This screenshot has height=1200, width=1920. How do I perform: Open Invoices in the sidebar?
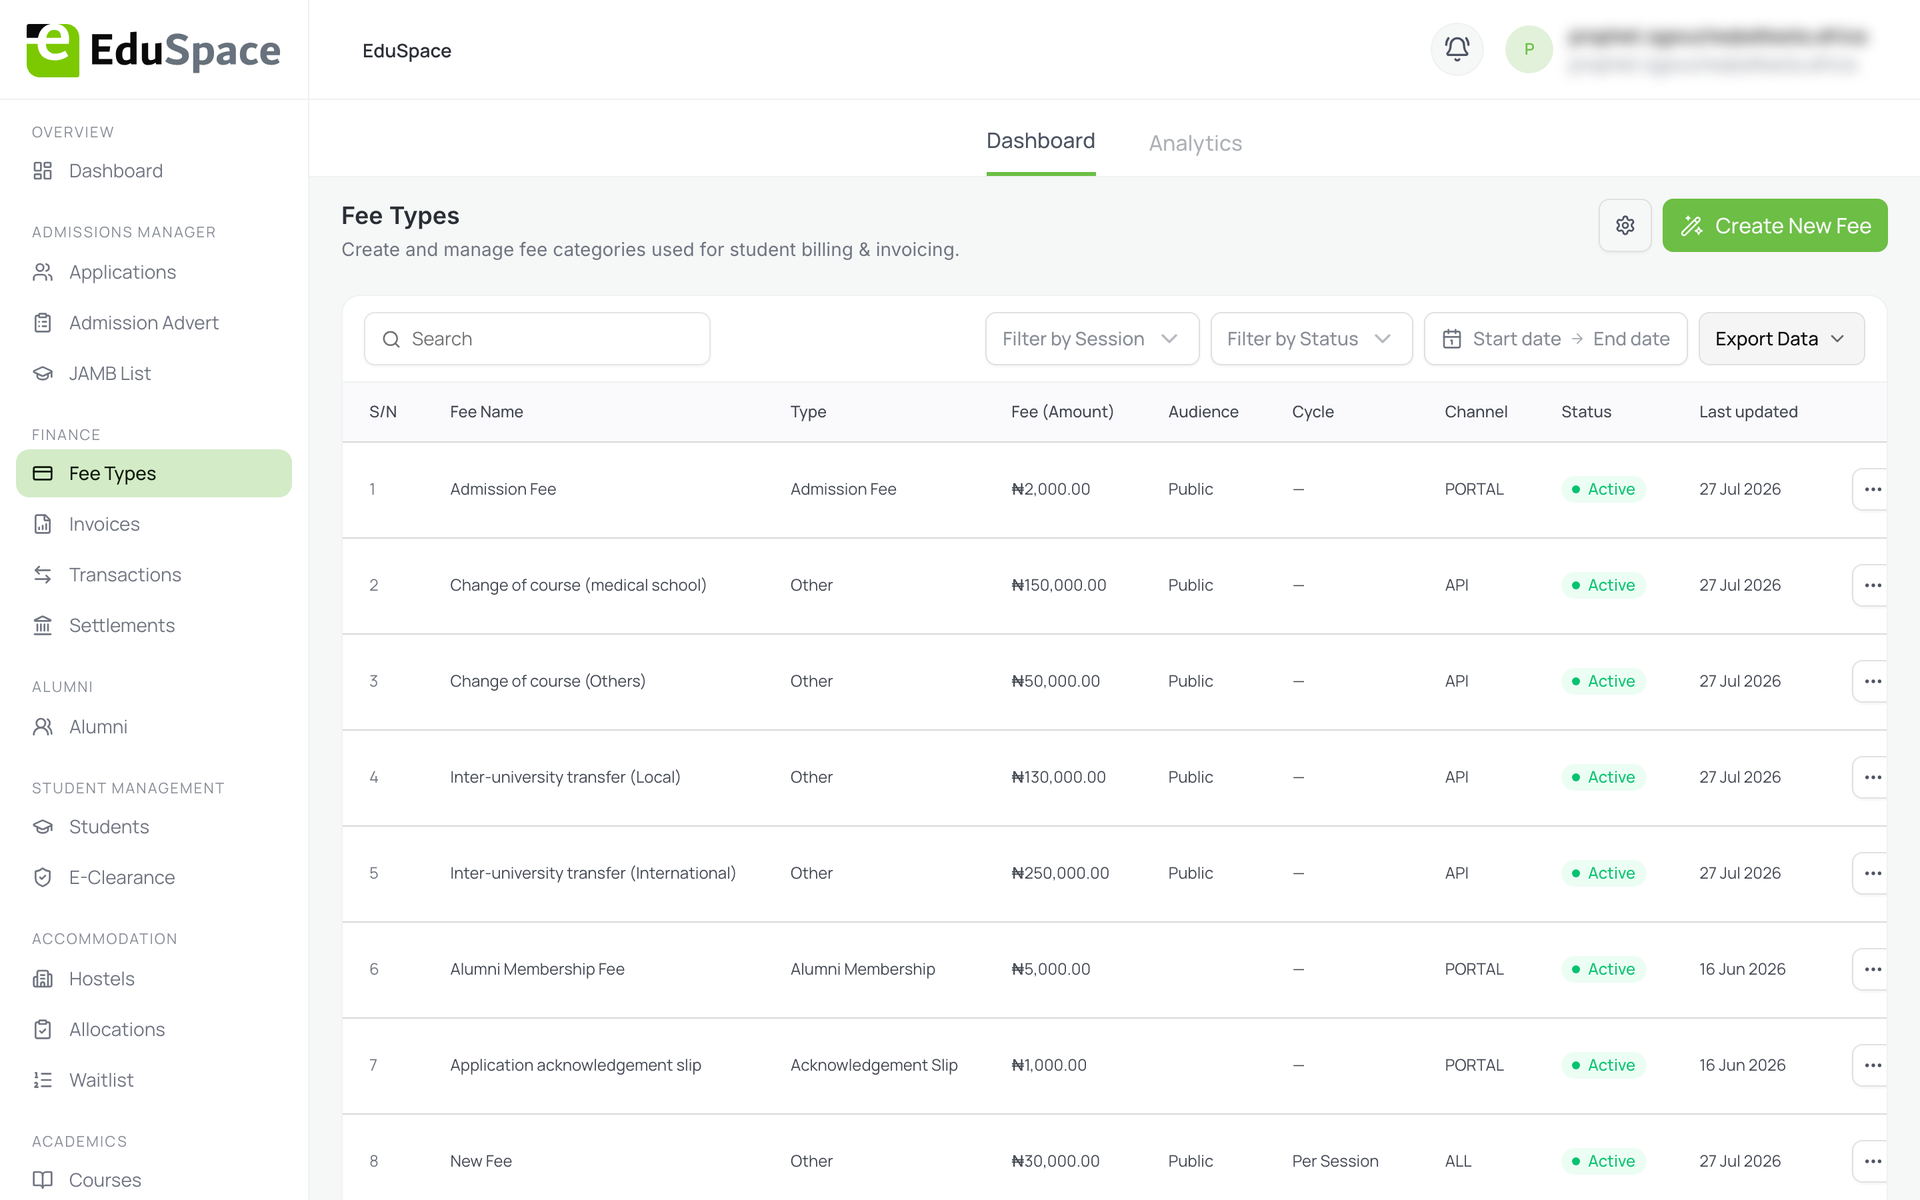pyautogui.click(x=154, y=524)
